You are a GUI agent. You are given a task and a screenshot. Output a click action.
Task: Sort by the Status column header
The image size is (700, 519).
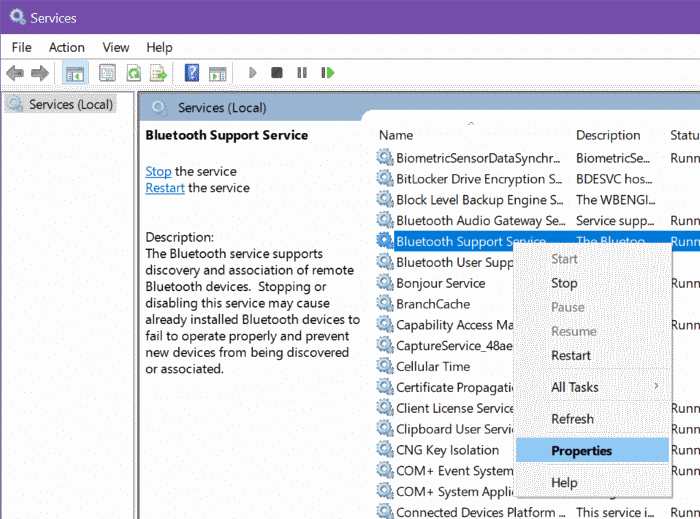tap(684, 135)
